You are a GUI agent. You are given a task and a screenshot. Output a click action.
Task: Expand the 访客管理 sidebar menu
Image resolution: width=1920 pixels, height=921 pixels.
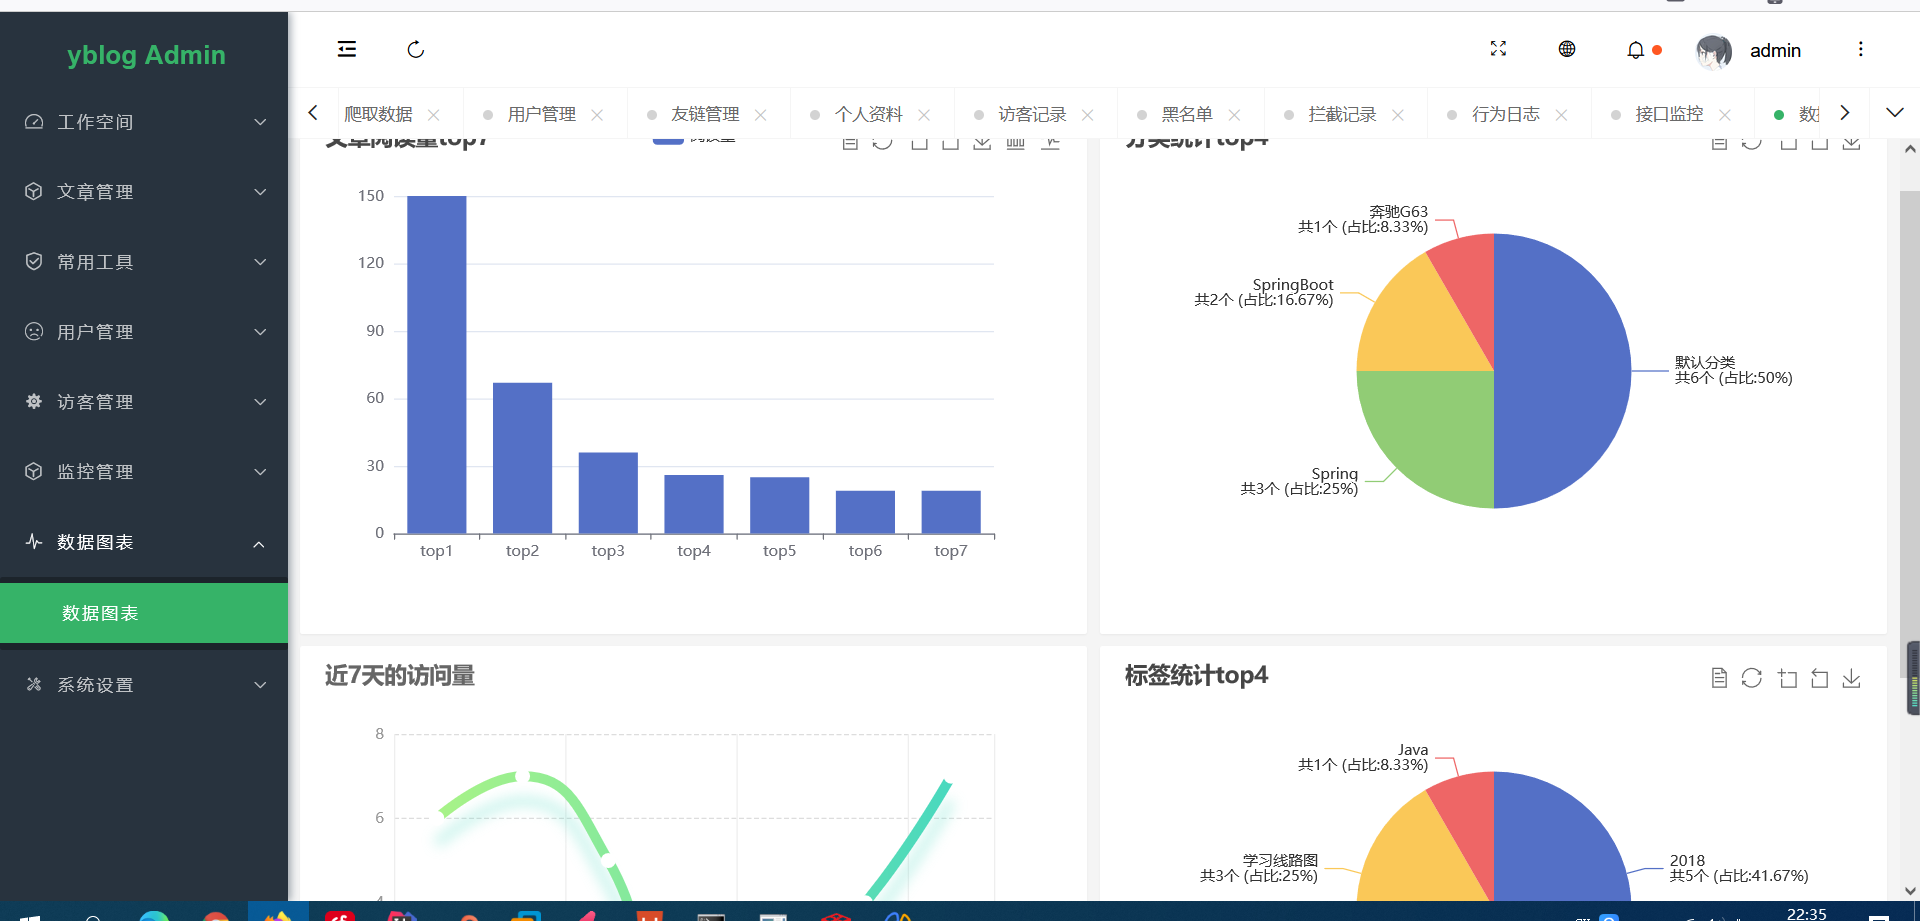[144, 402]
